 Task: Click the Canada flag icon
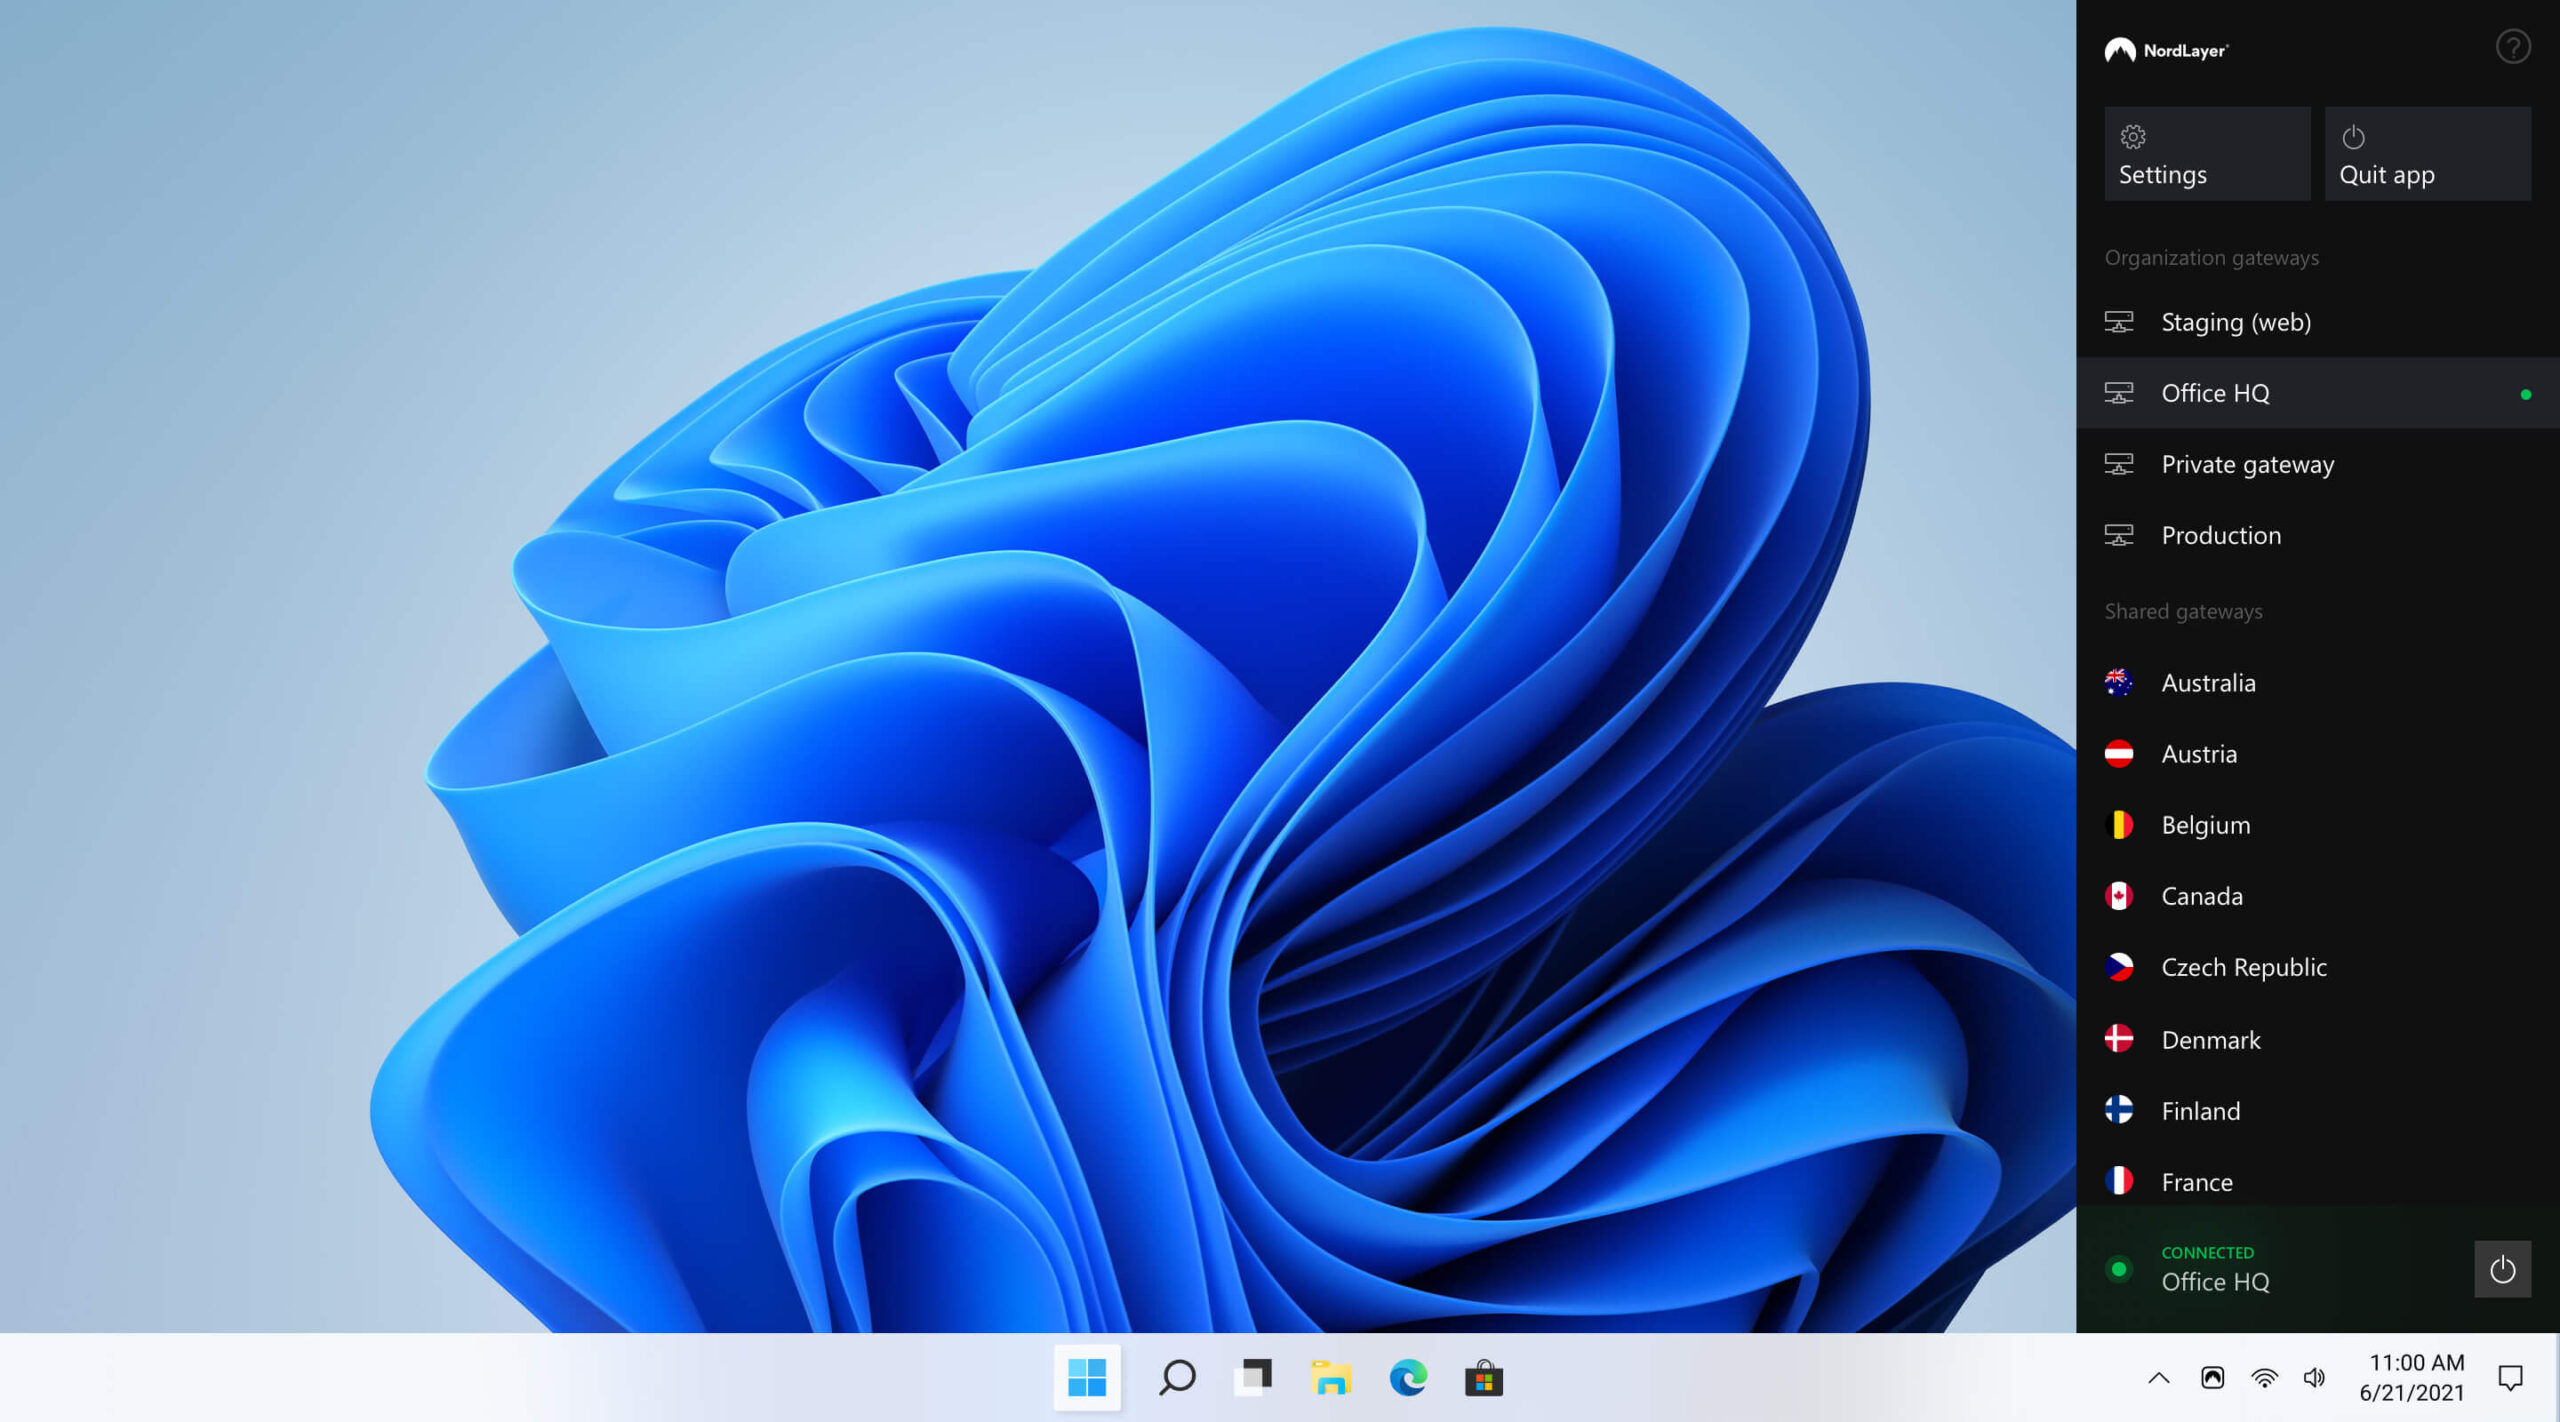2118,896
